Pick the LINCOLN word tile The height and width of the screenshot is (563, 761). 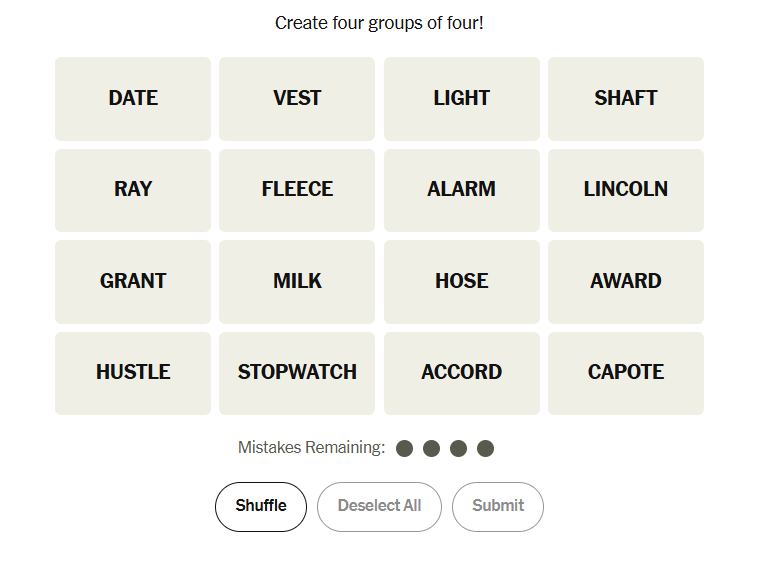(x=625, y=190)
